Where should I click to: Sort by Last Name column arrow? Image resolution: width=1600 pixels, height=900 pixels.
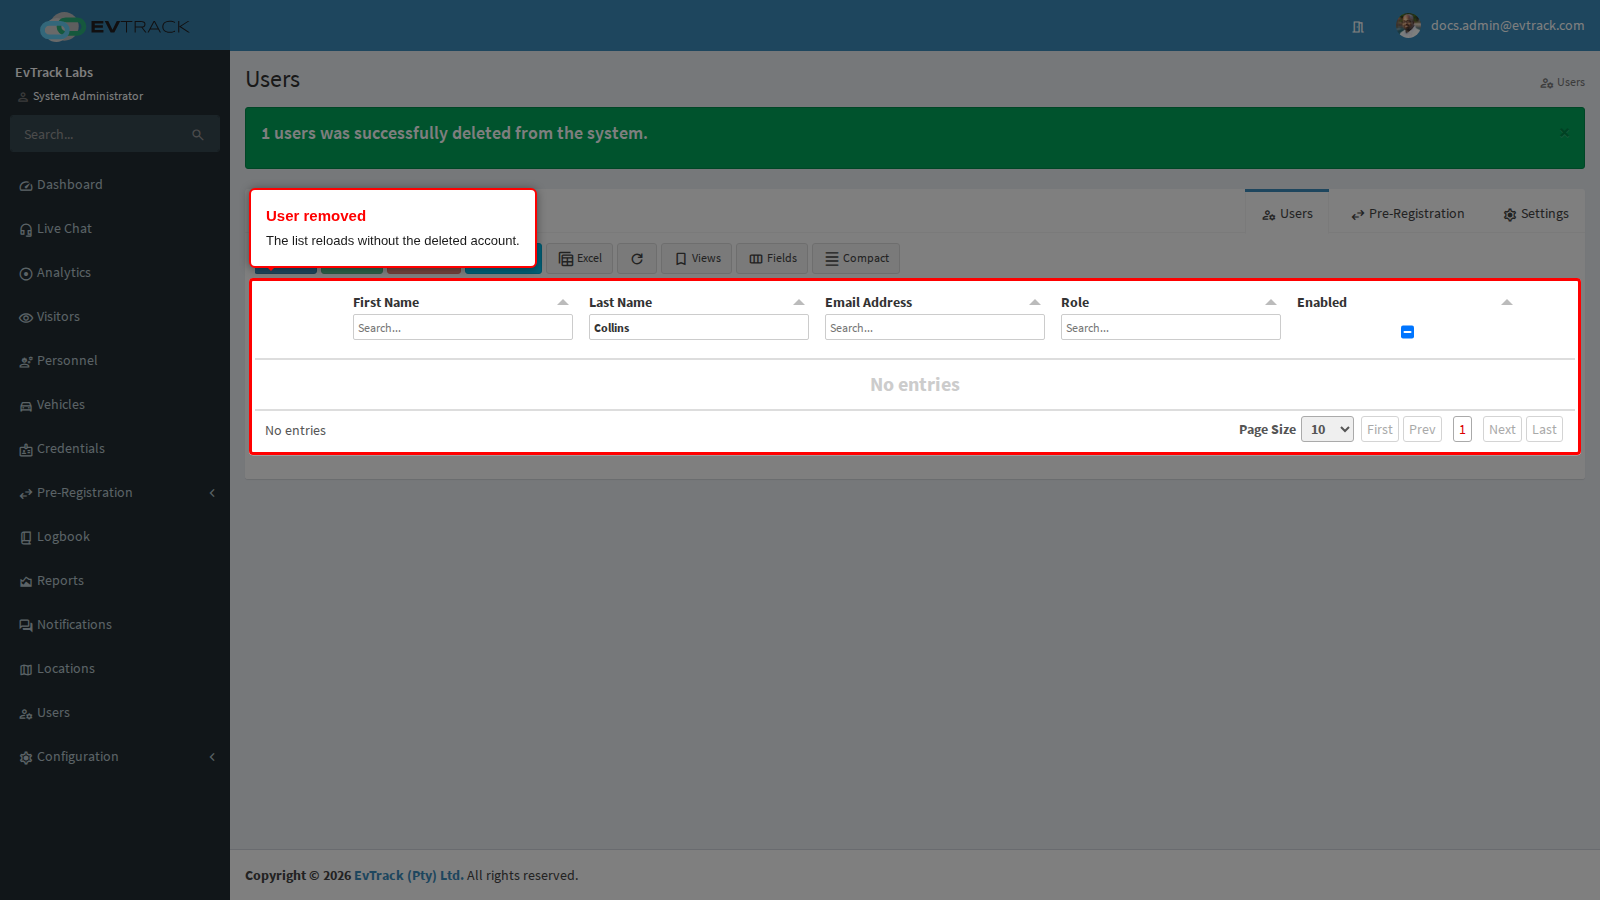pos(799,302)
